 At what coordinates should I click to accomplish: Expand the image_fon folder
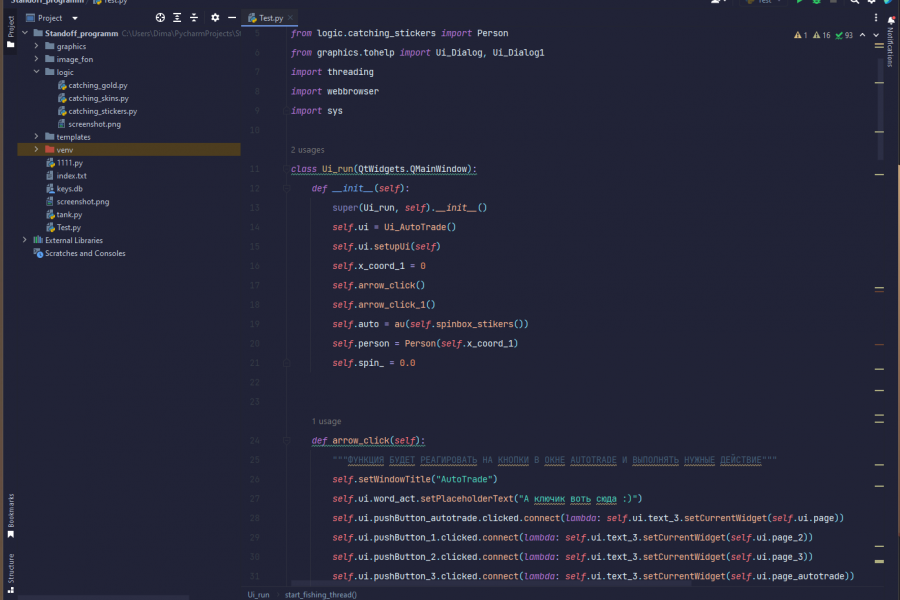(x=36, y=59)
